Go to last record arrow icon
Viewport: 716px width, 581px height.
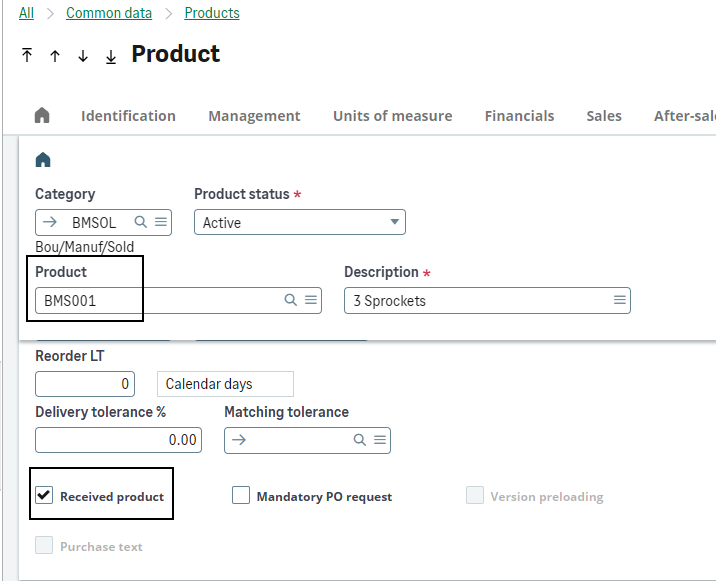pos(111,57)
